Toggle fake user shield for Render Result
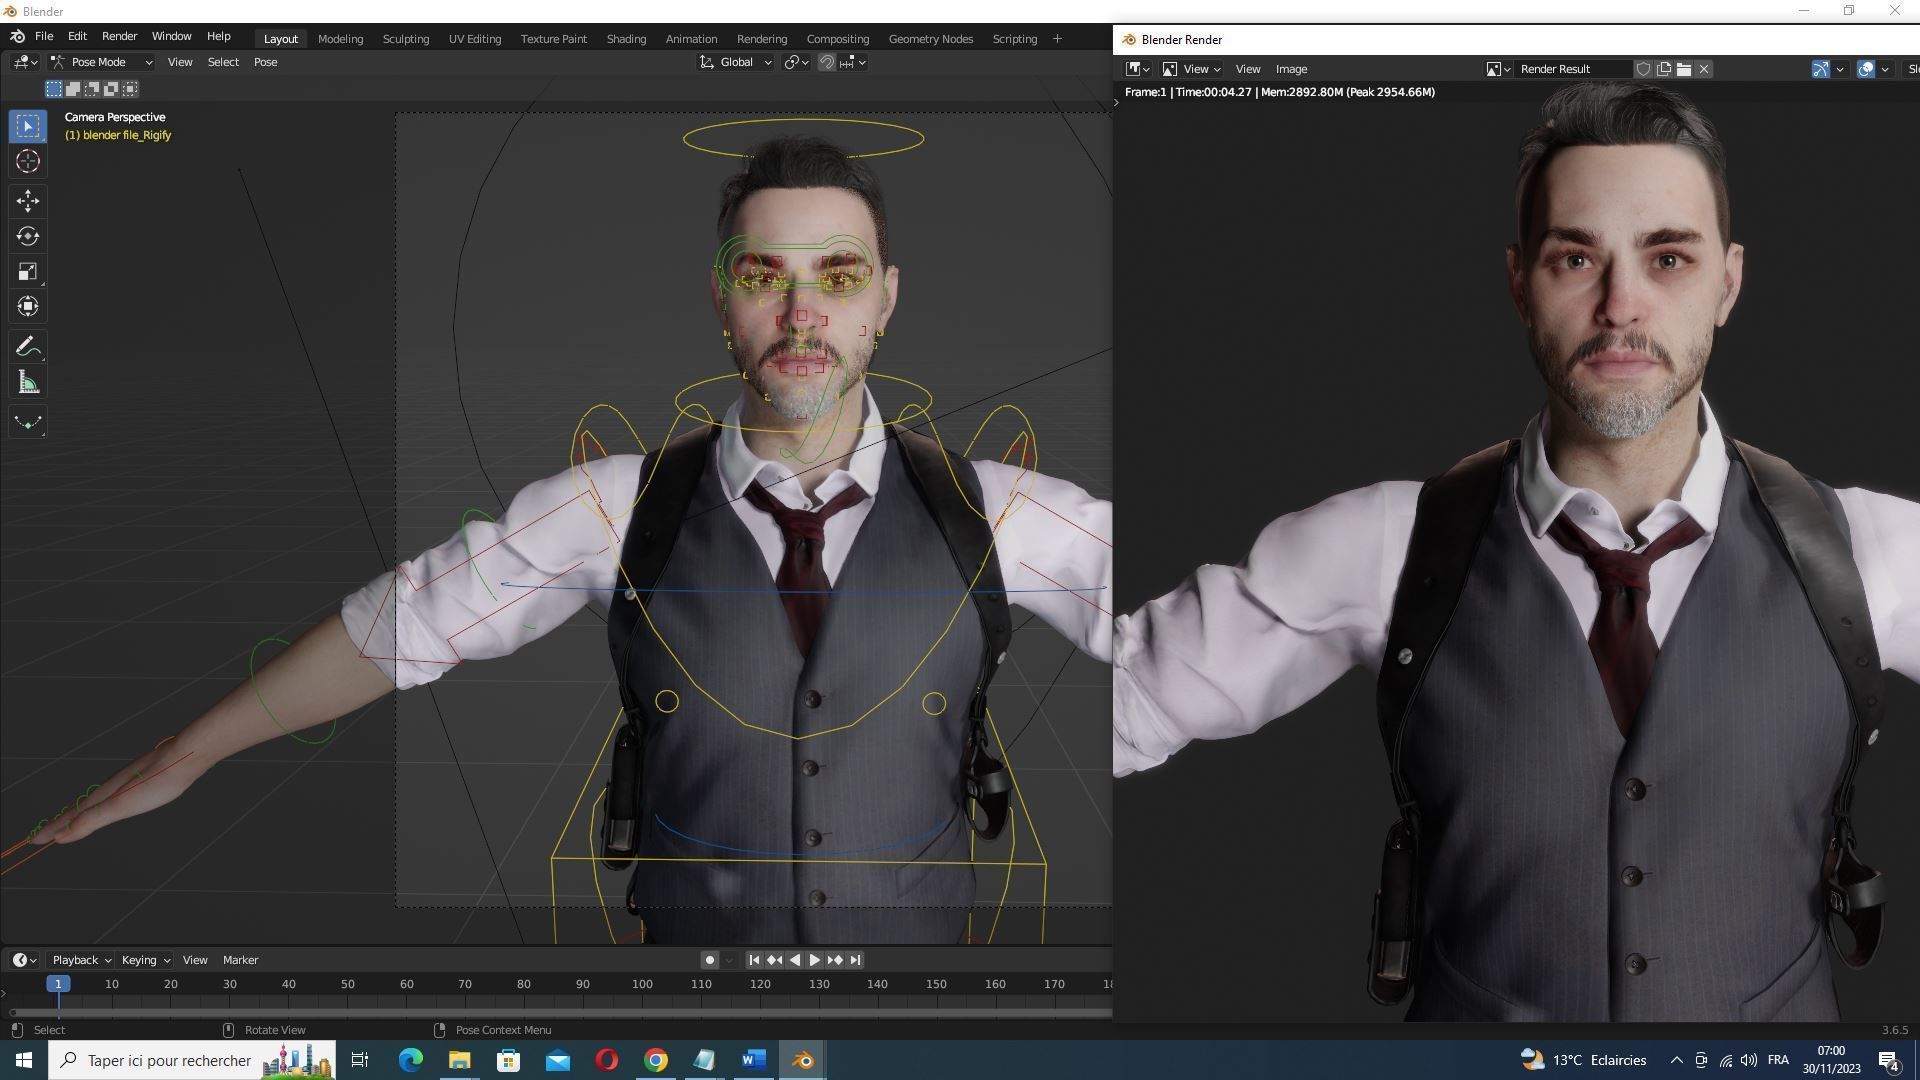Screen dimensions: 1920x1080 (x=1643, y=69)
